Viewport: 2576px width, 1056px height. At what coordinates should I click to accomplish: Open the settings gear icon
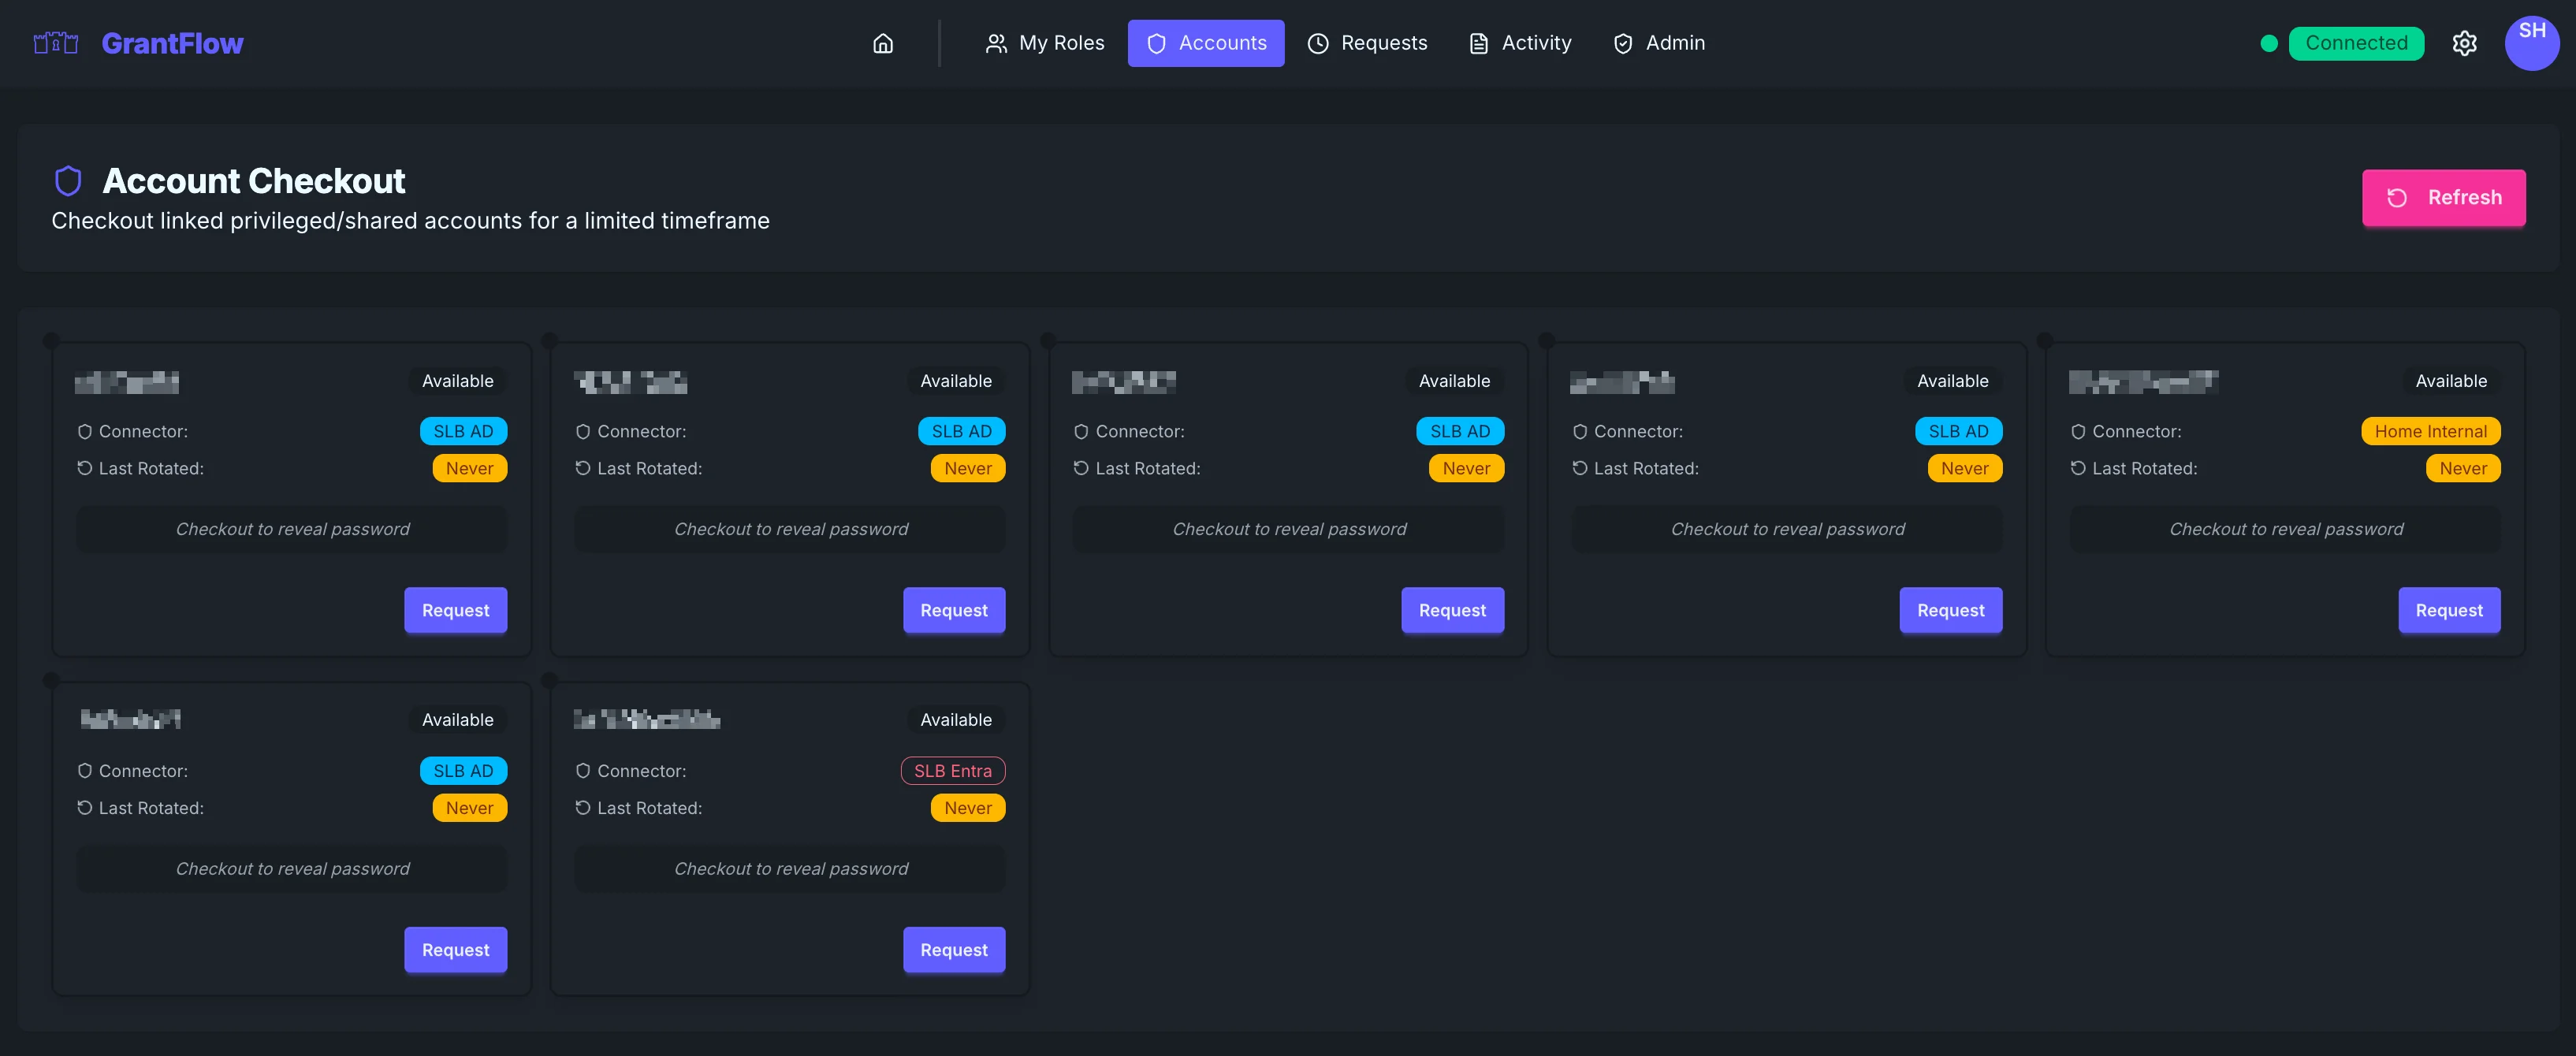[x=2465, y=43]
